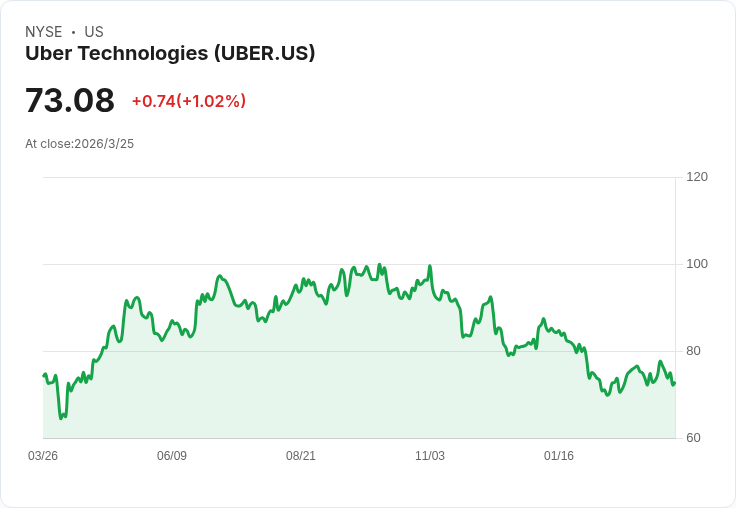Click the +0.74(+1.02%) price change
Image resolution: width=736 pixels, height=508 pixels.
[x=189, y=101]
